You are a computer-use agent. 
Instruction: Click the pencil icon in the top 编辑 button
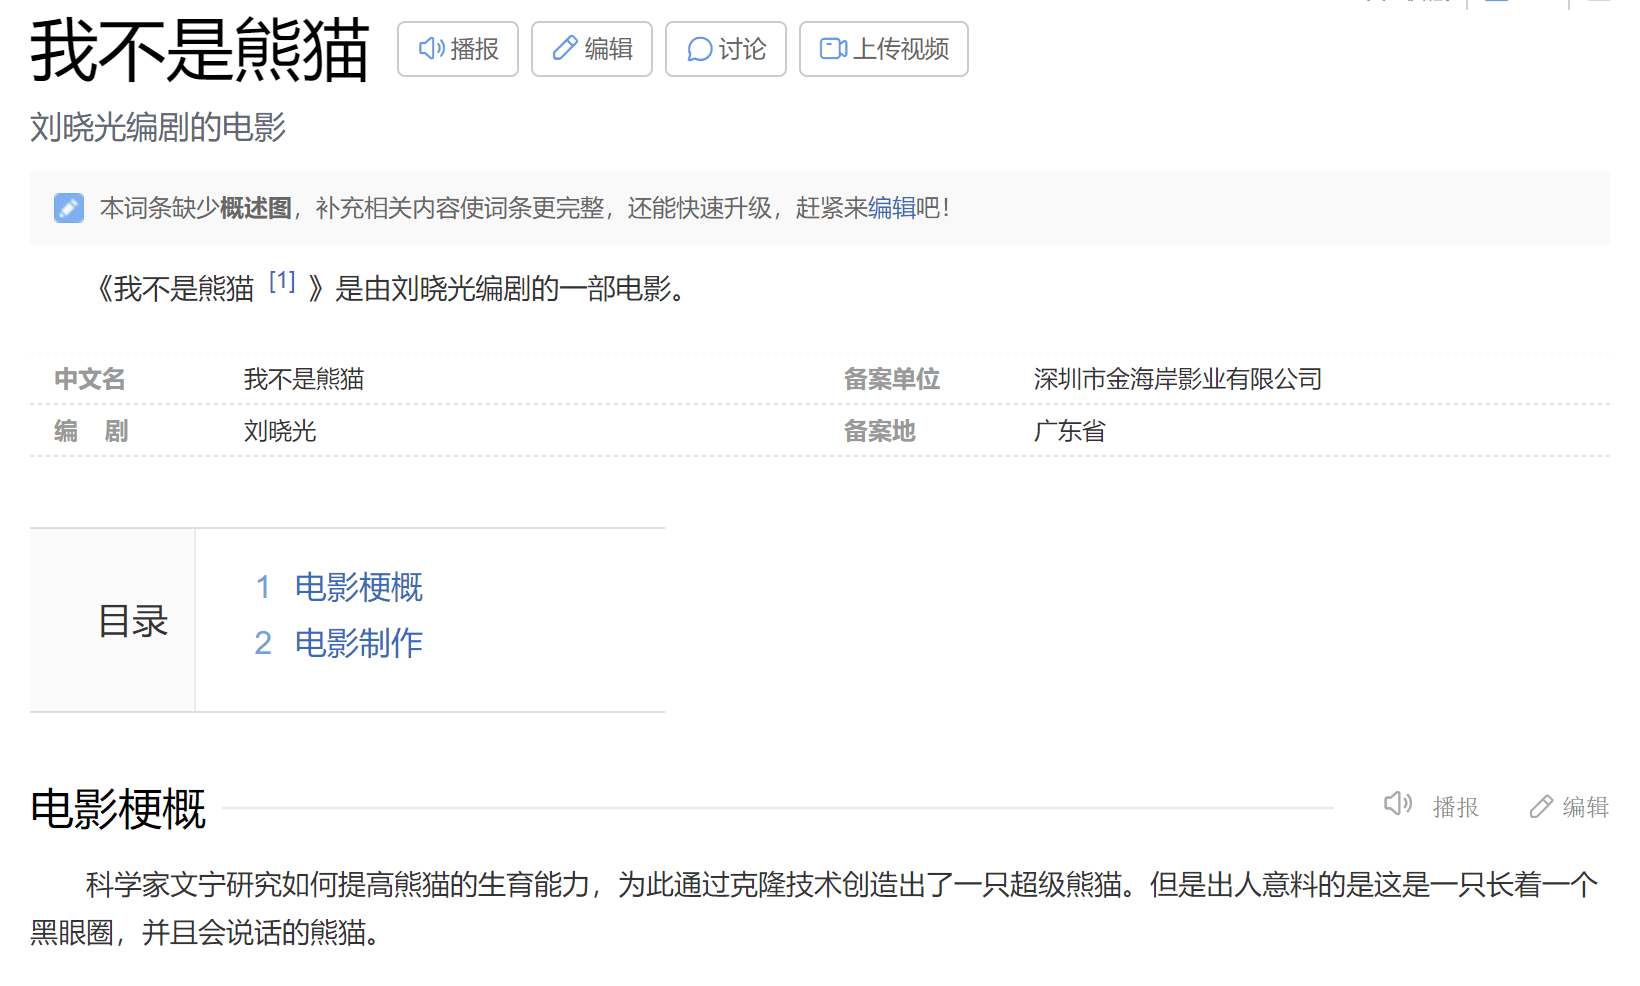tap(565, 49)
